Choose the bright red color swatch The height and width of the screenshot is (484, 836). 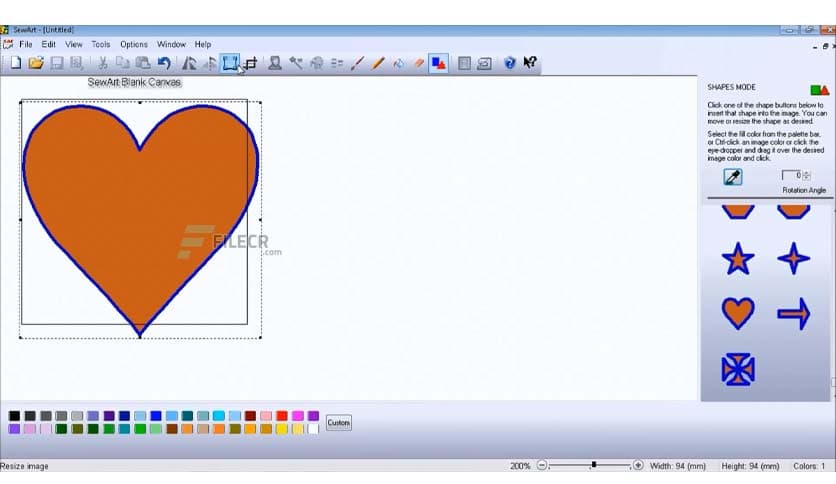282,416
